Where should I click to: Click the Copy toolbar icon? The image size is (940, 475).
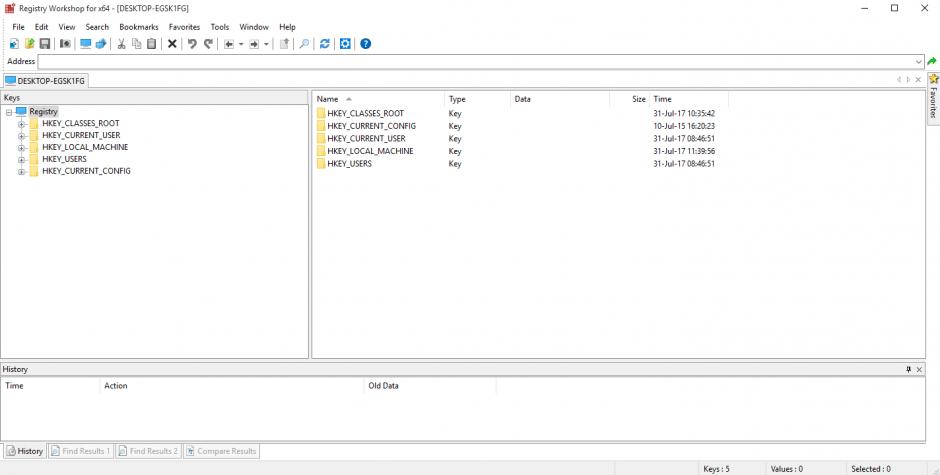[x=137, y=44]
